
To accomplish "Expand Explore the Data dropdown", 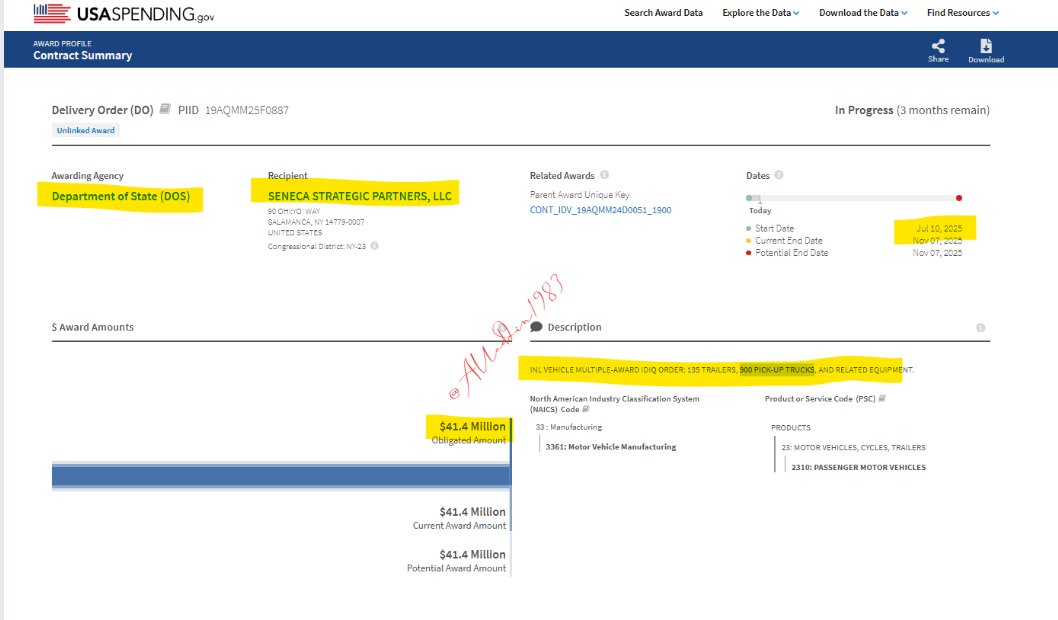I will tap(760, 13).
